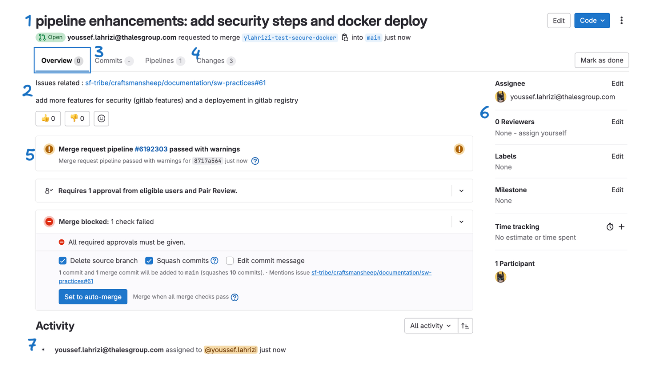Give a thumbs up reaction
Viewport: 660px width, 368px height.
coord(48,118)
